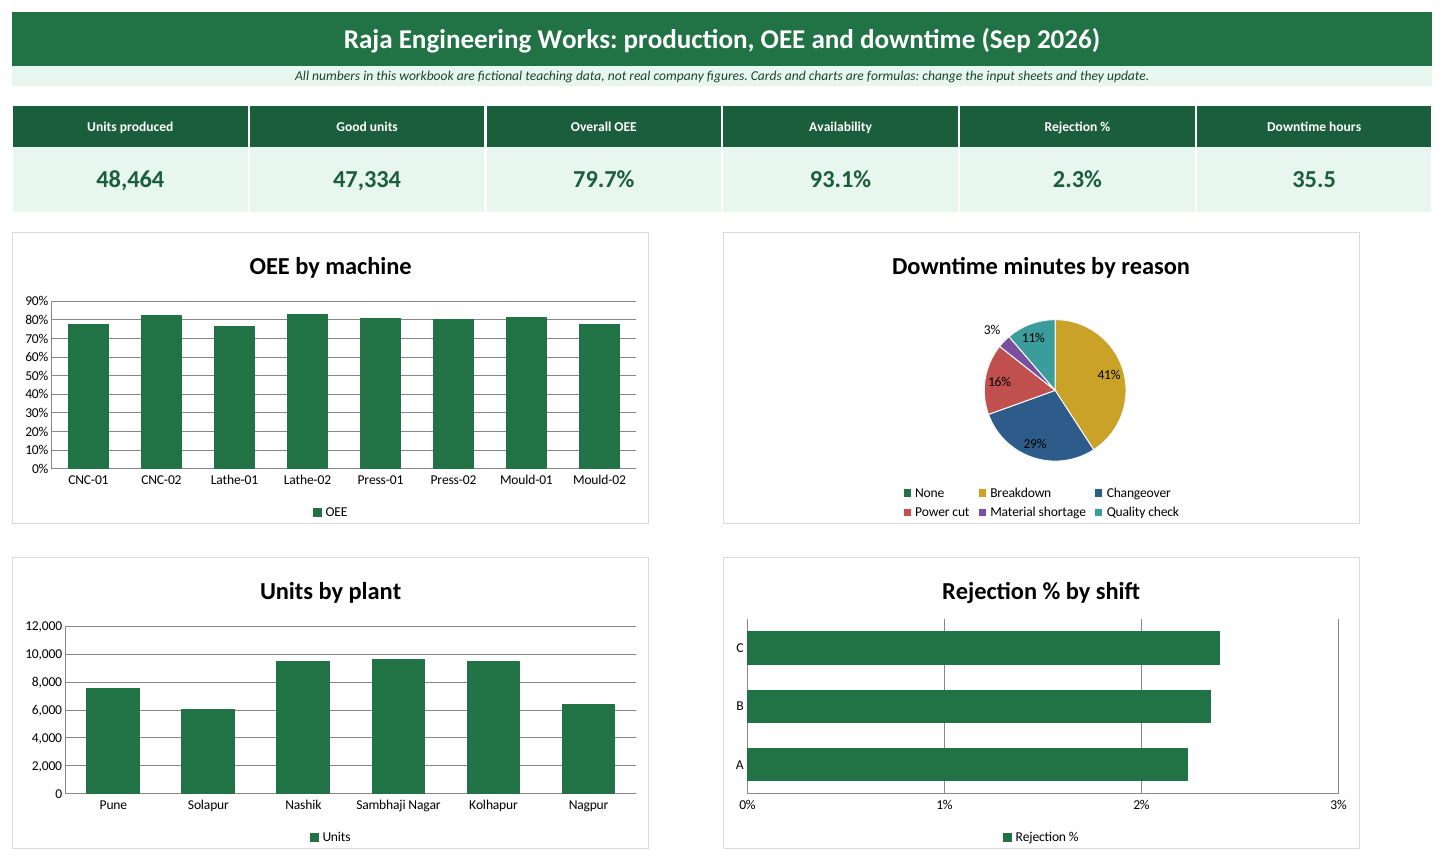Click the 79.7% overall OEE value

[x=604, y=180]
